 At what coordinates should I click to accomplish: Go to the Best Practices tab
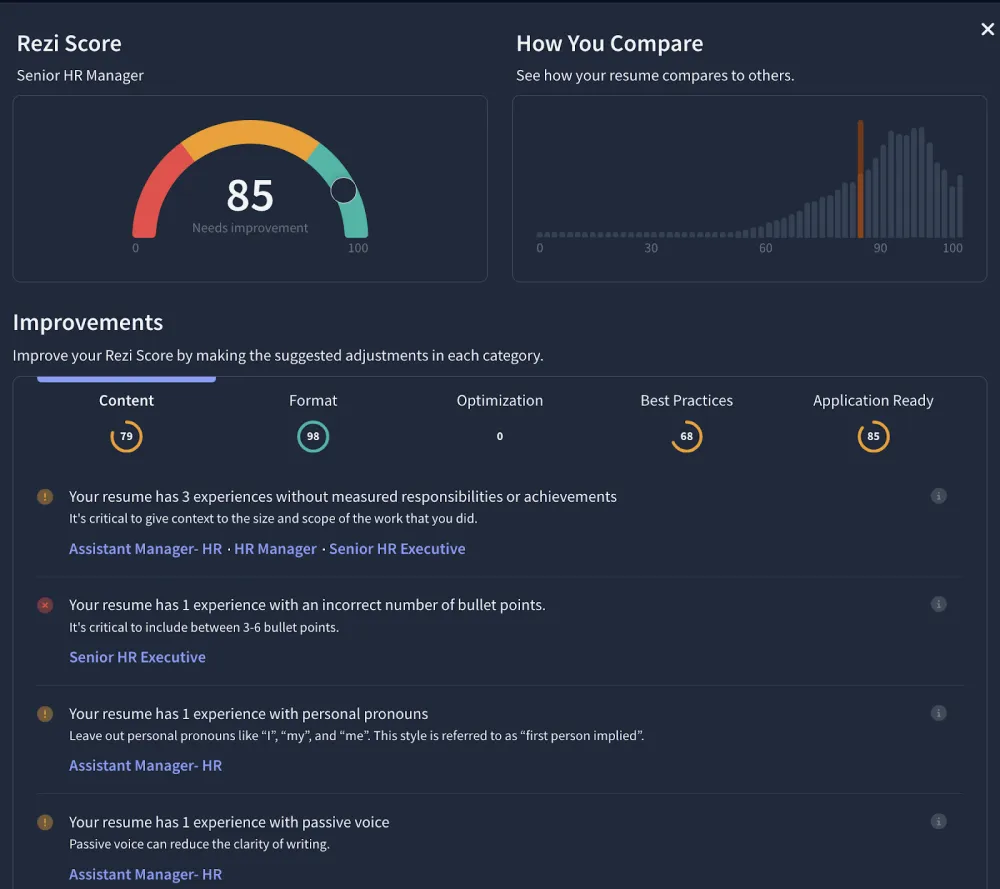coord(686,400)
